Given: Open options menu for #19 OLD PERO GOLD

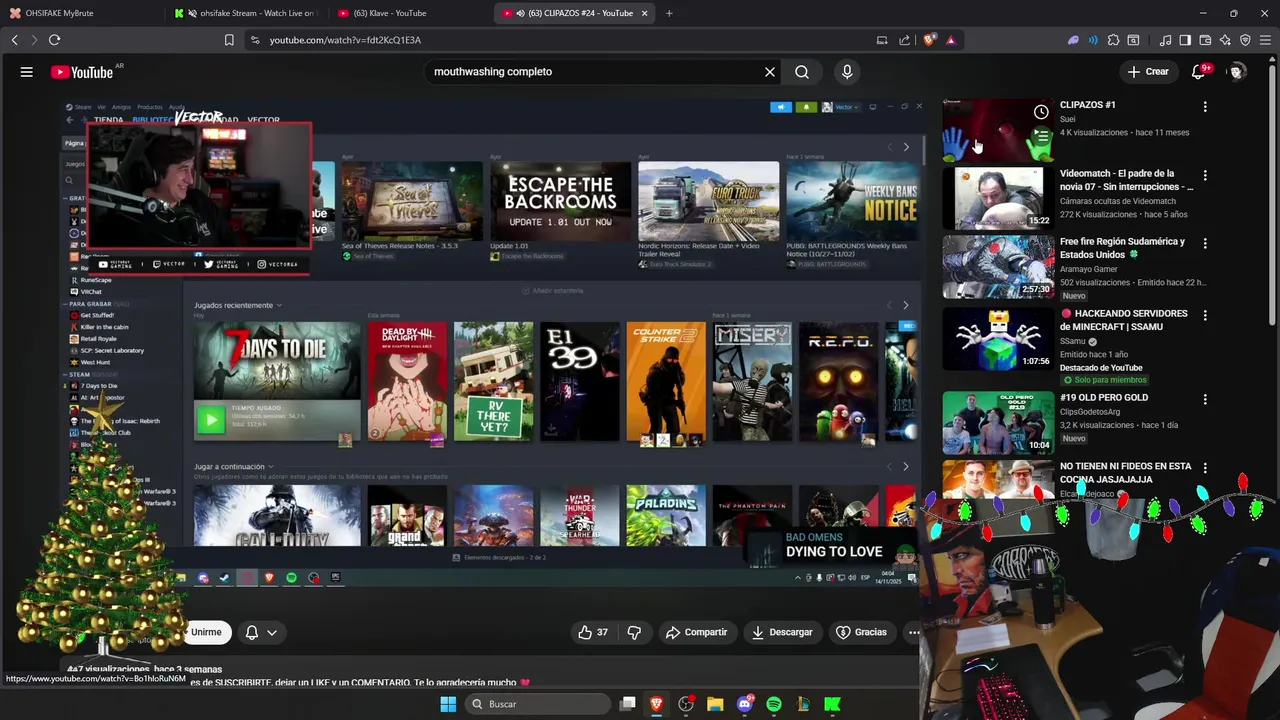Looking at the screenshot, I should pyautogui.click(x=1205, y=399).
